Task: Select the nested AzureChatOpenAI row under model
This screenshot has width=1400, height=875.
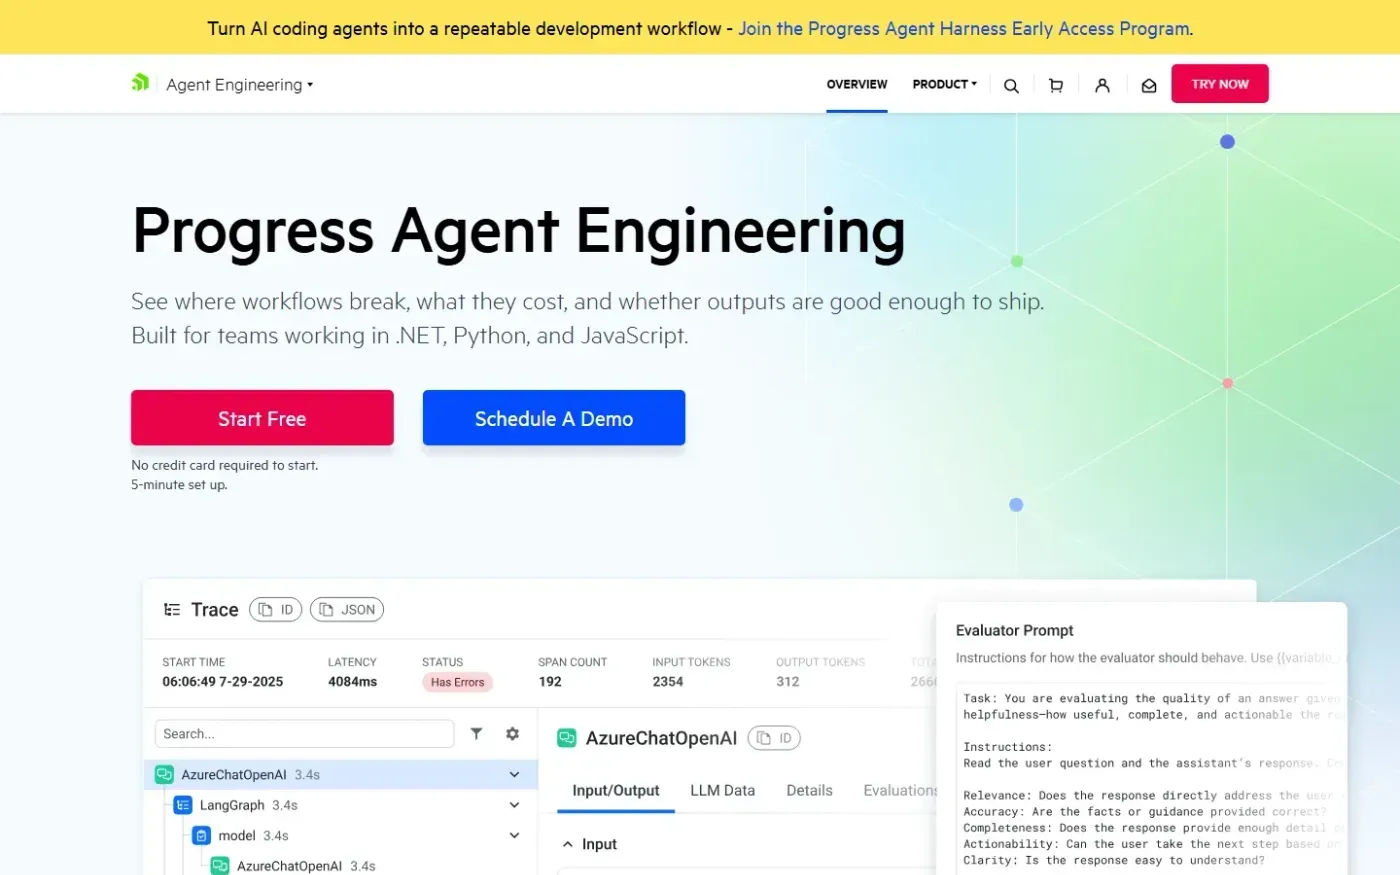Action: coord(341,866)
